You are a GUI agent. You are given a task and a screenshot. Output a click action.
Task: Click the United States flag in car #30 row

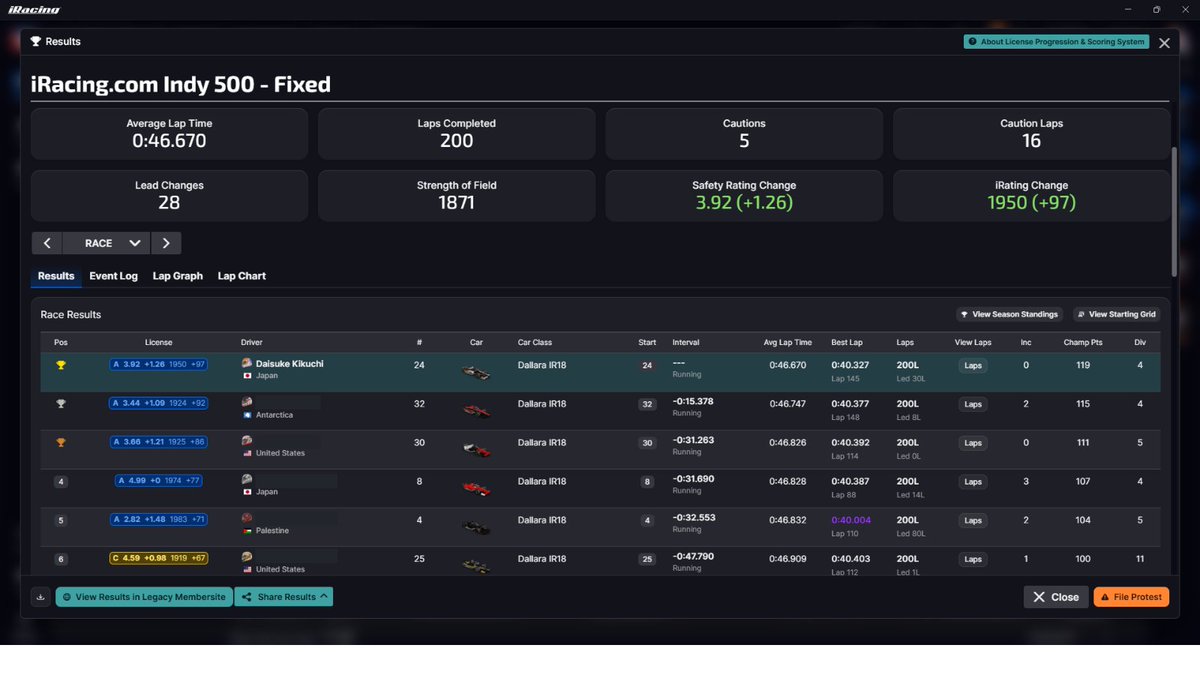tap(247, 453)
